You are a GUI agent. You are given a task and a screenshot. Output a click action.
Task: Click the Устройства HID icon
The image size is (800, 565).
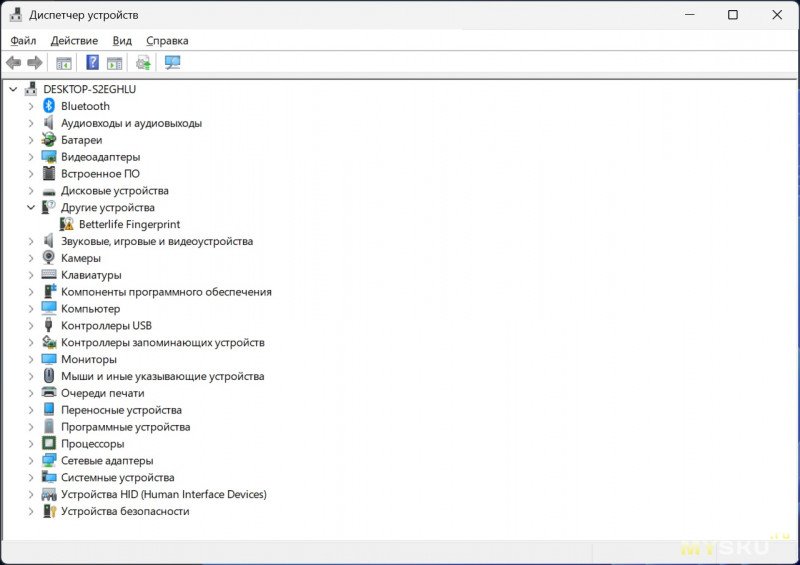pyautogui.click(x=48, y=494)
